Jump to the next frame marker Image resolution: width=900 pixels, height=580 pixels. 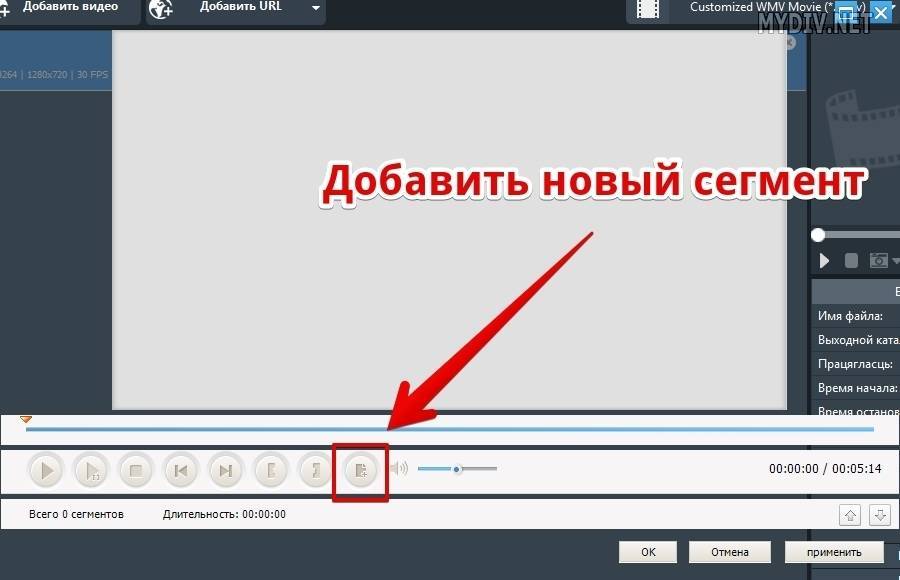pyautogui.click(x=226, y=471)
